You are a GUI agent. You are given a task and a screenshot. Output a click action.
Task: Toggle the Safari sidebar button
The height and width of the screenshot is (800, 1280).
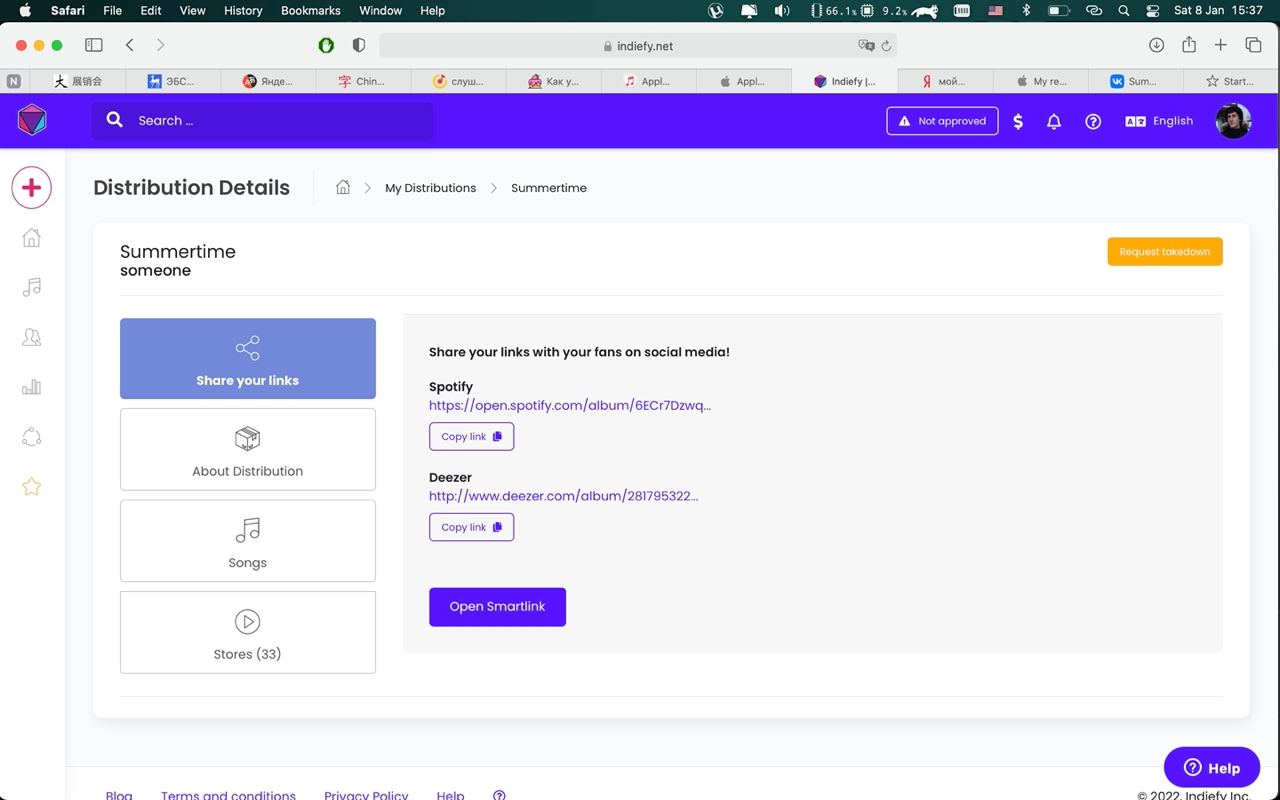coord(94,45)
